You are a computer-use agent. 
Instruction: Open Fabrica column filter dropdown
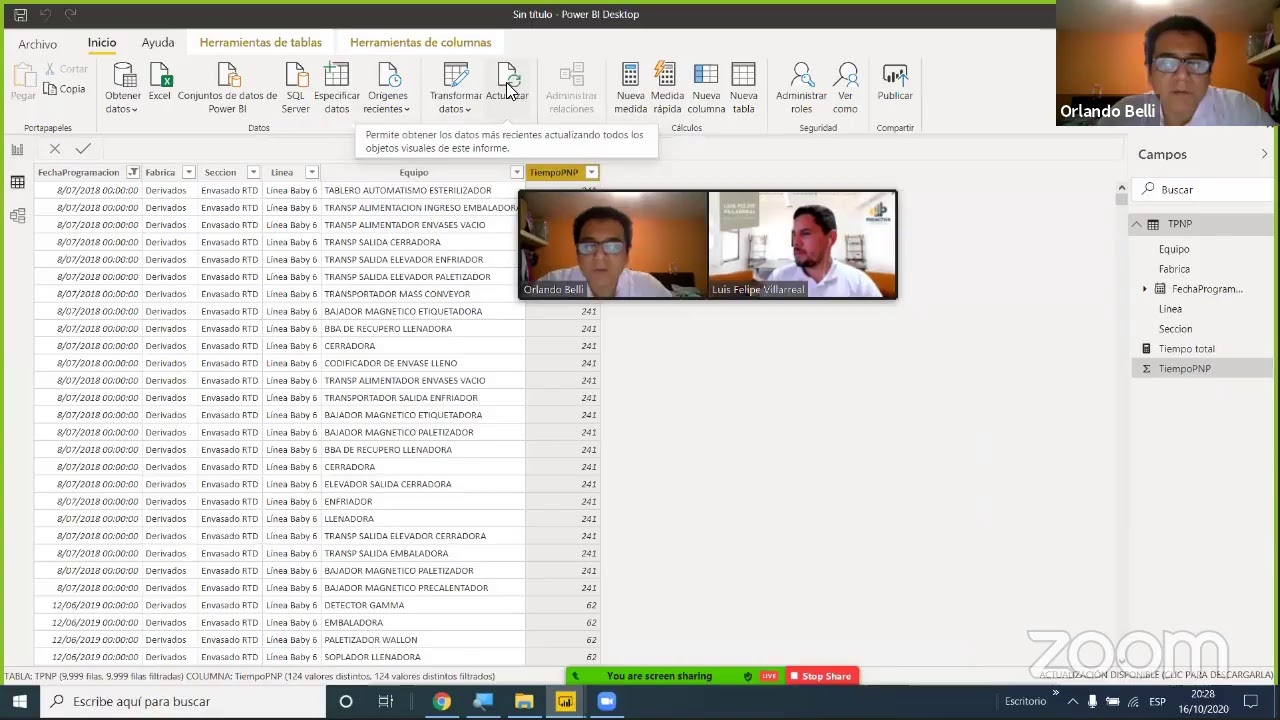point(188,172)
